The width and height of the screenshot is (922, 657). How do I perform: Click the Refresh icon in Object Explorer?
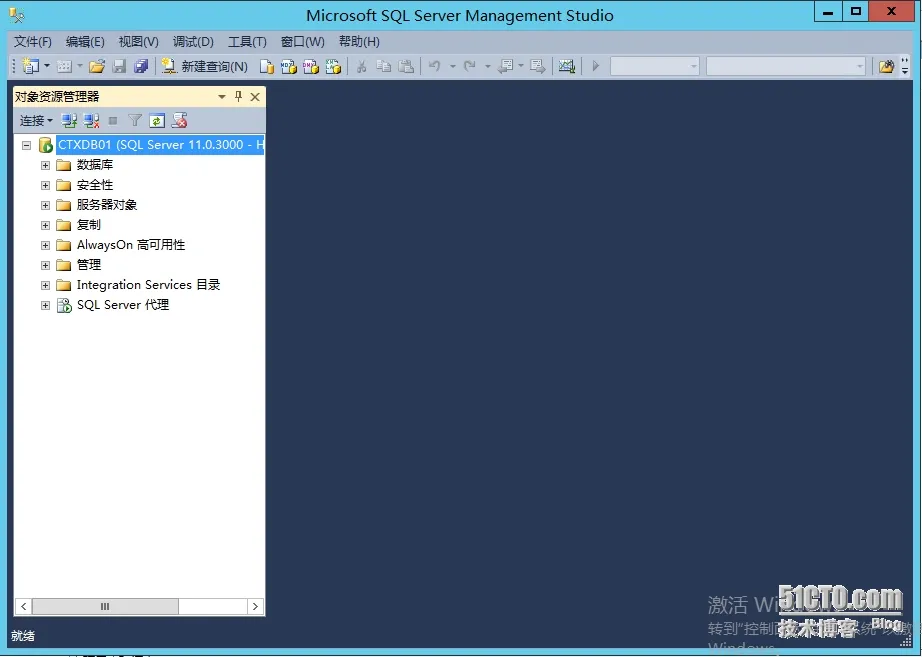pos(157,121)
